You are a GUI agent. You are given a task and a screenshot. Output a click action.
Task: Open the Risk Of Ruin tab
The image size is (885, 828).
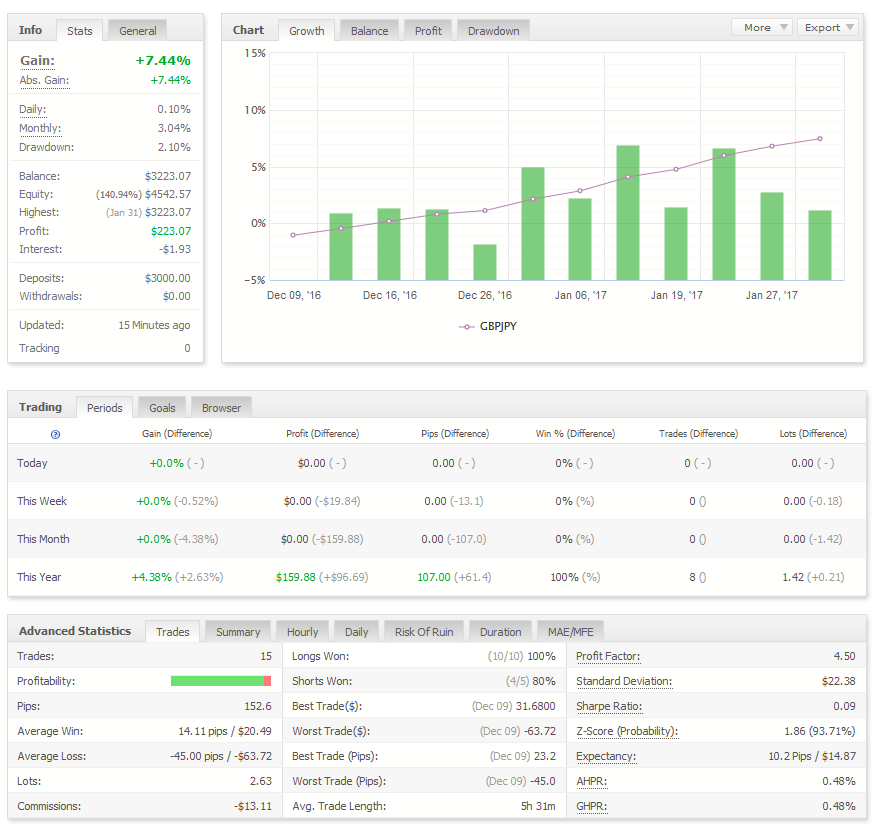[x=424, y=632]
